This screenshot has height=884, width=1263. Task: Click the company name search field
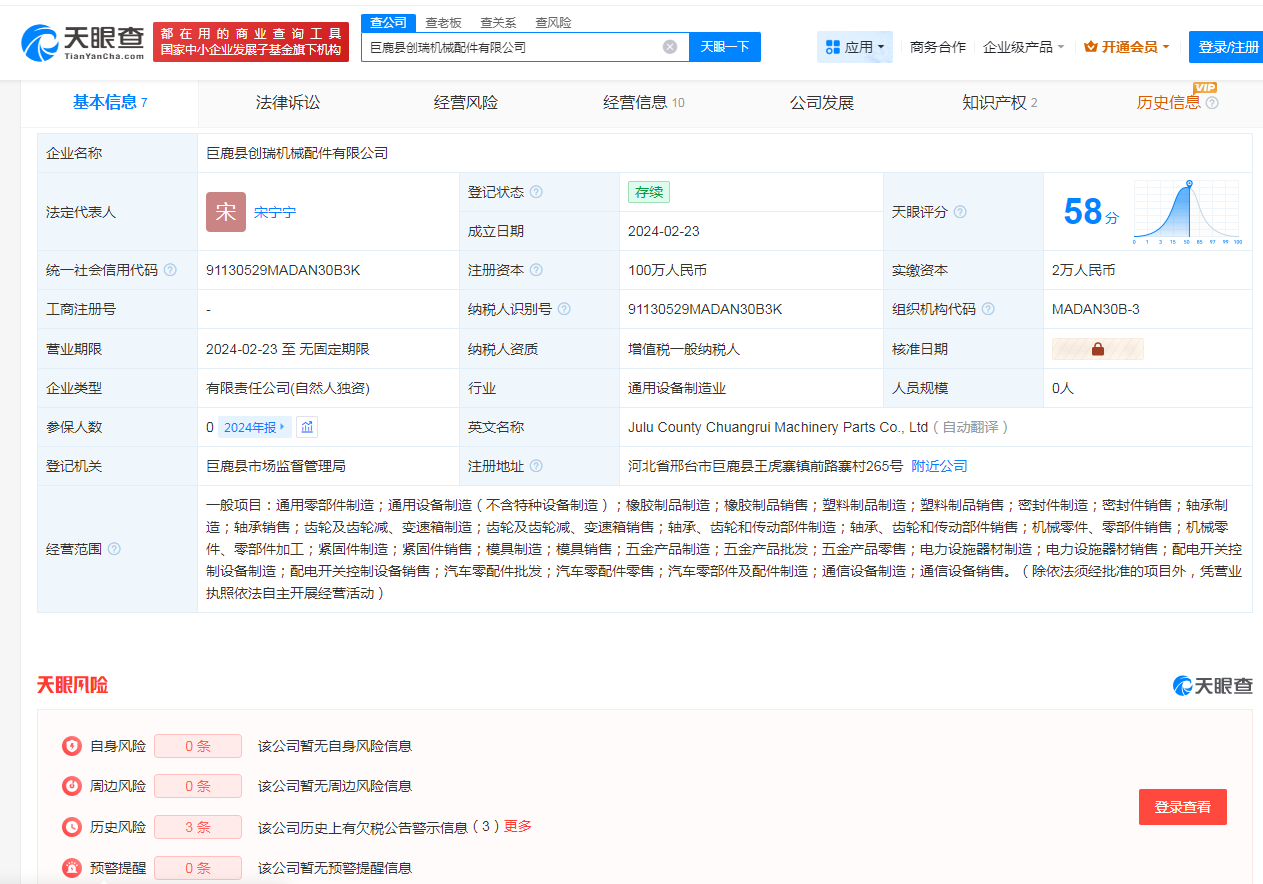tap(510, 47)
